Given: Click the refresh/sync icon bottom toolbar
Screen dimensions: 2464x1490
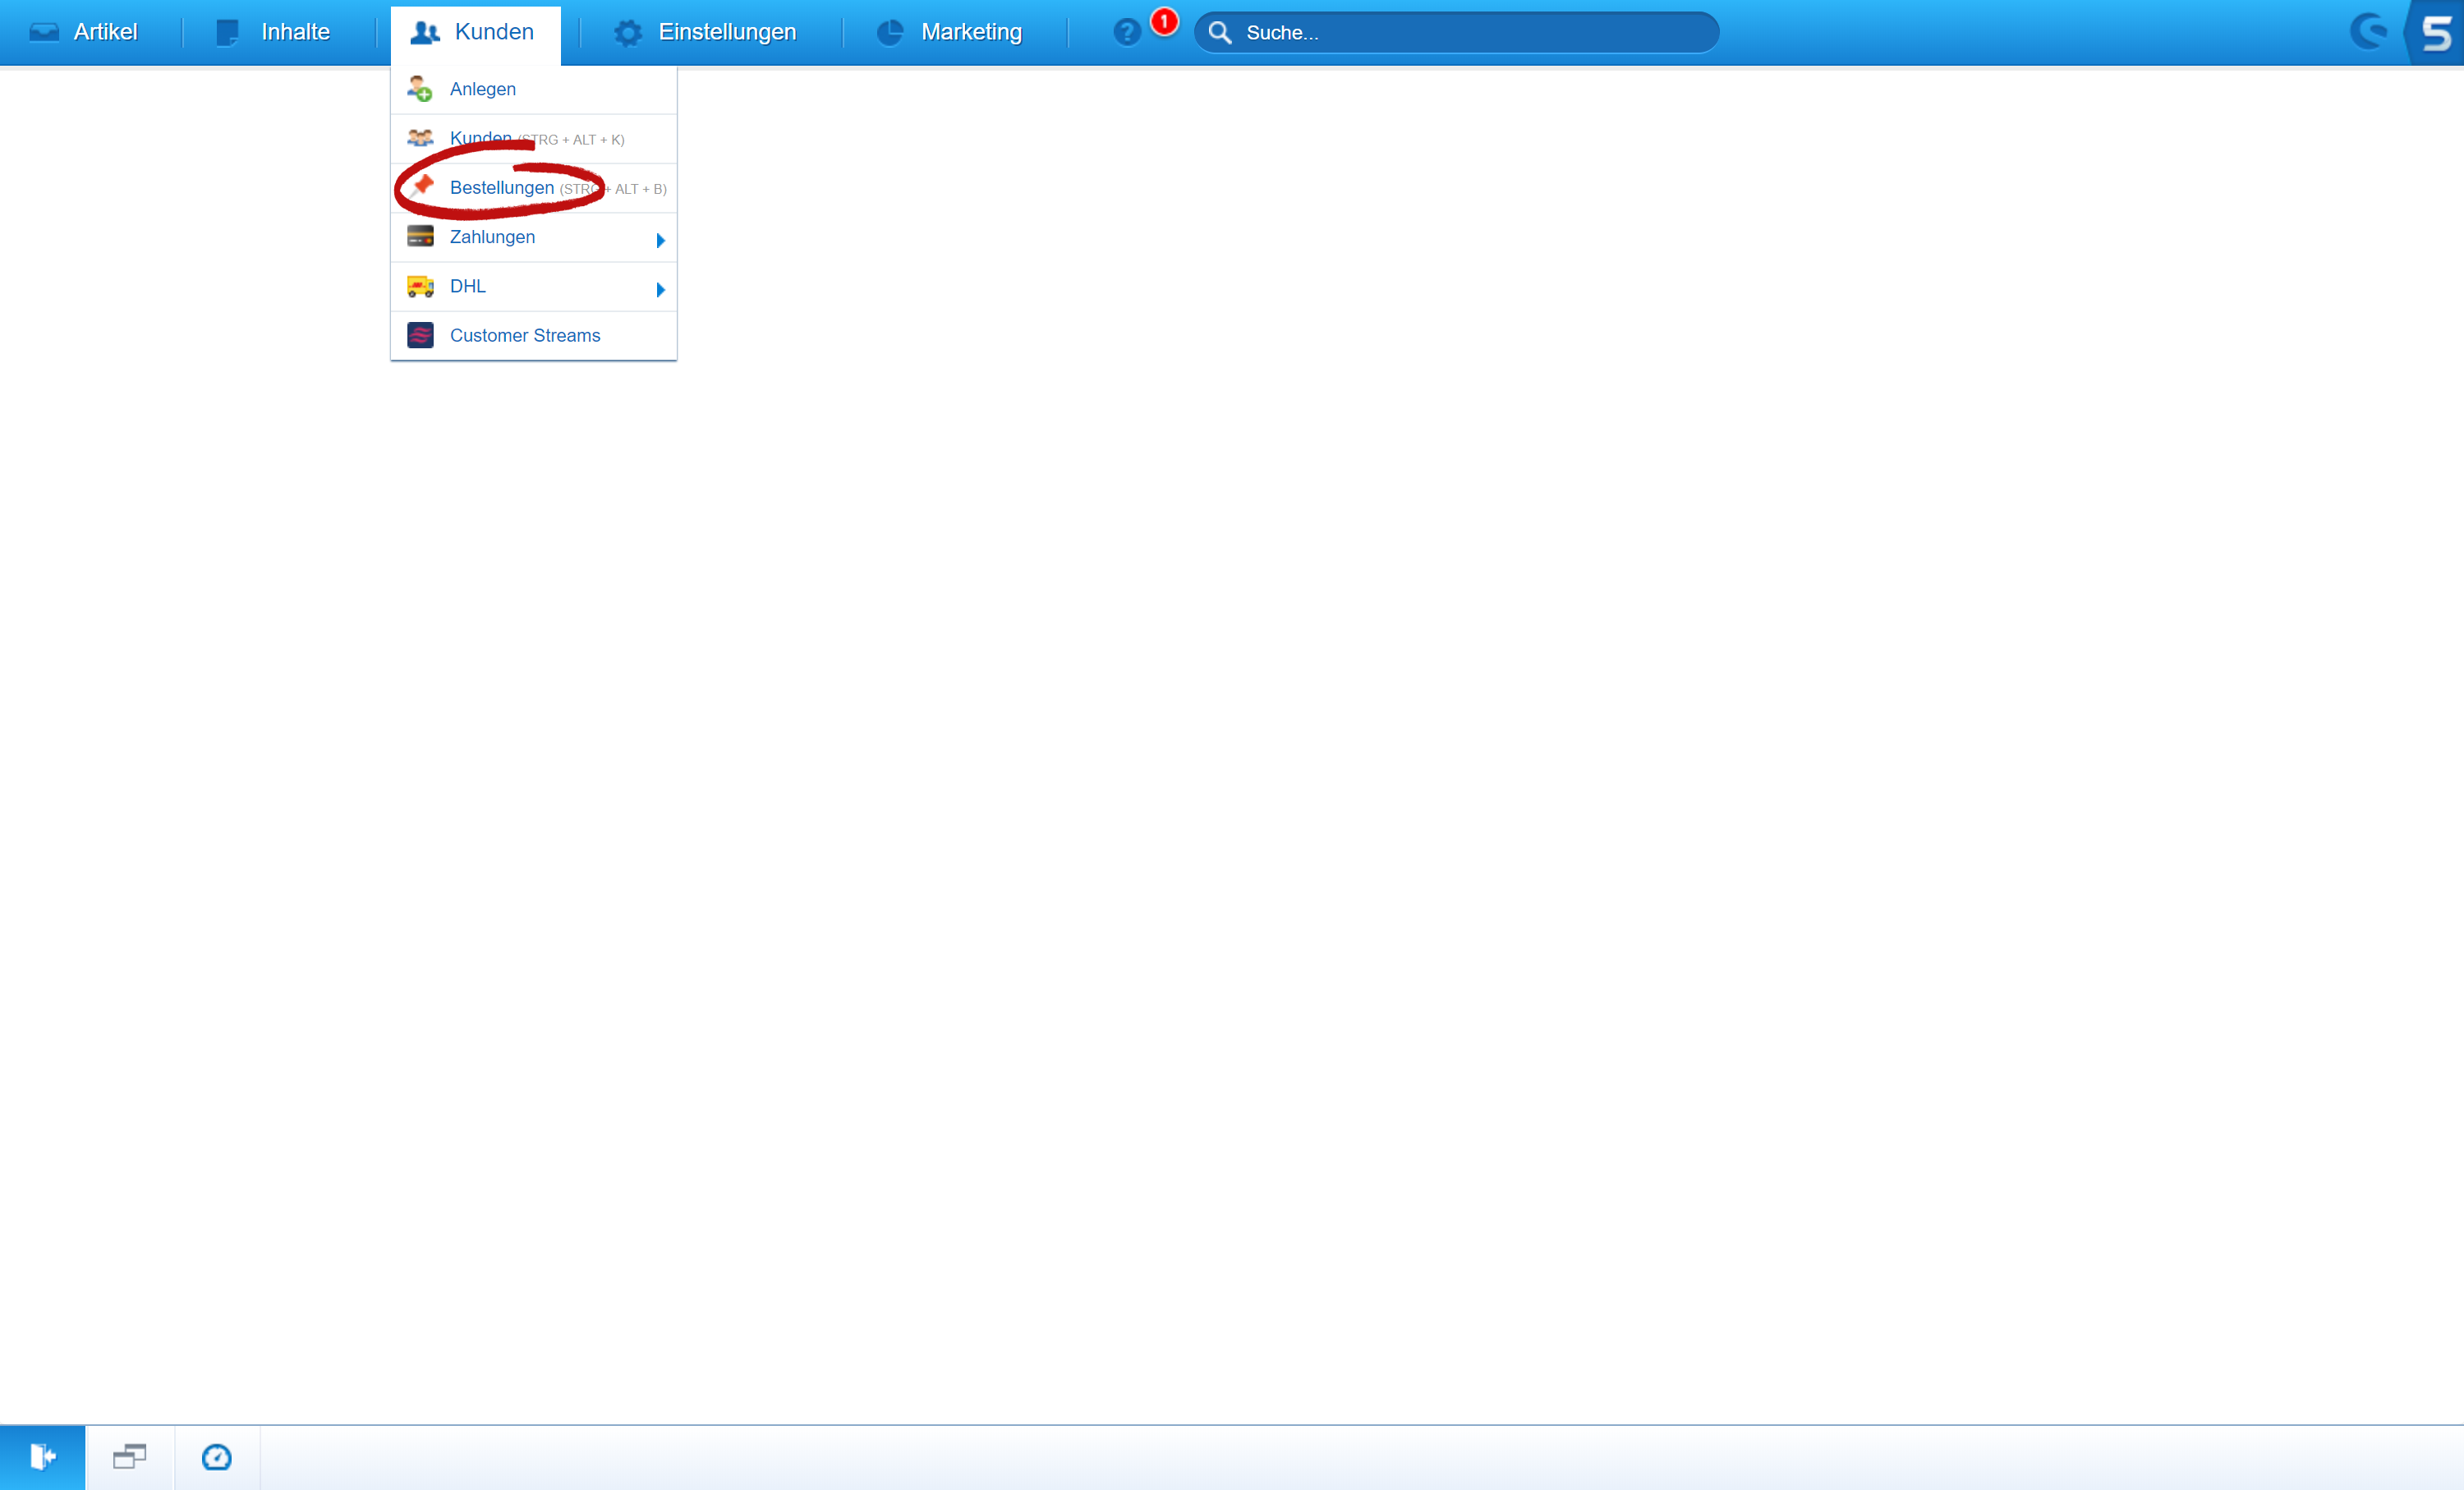Looking at the screenshot, I should pyautogui.click(x=217, y=1456).
